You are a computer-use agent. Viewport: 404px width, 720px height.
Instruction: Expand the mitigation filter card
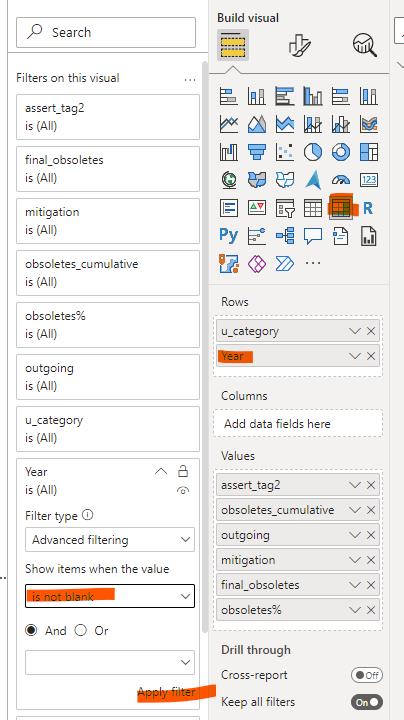(108, 220)
